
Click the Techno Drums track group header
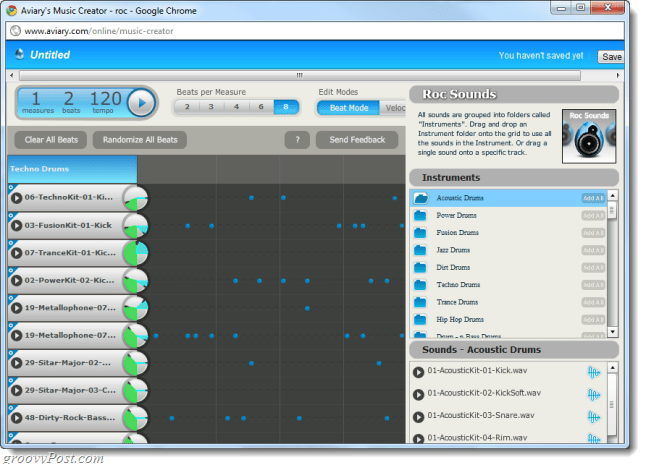[x=72, y=169]
